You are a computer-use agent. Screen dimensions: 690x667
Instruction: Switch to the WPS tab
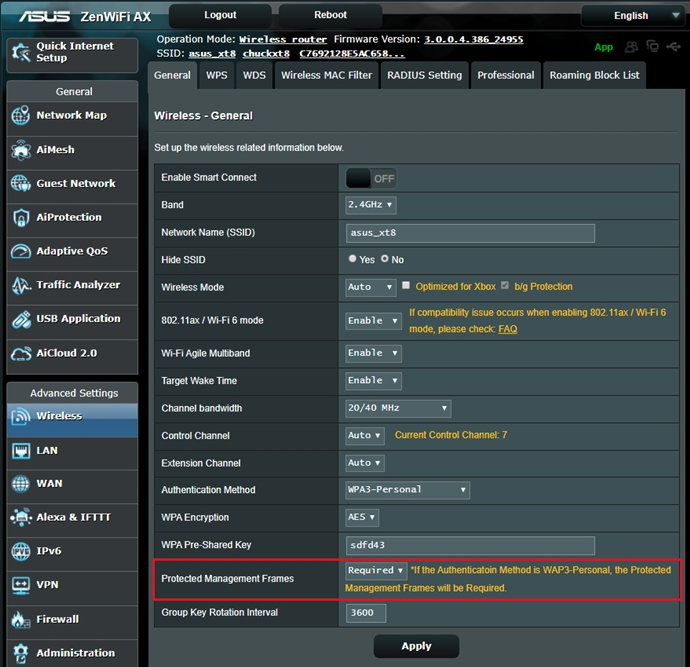pos(217,75)
